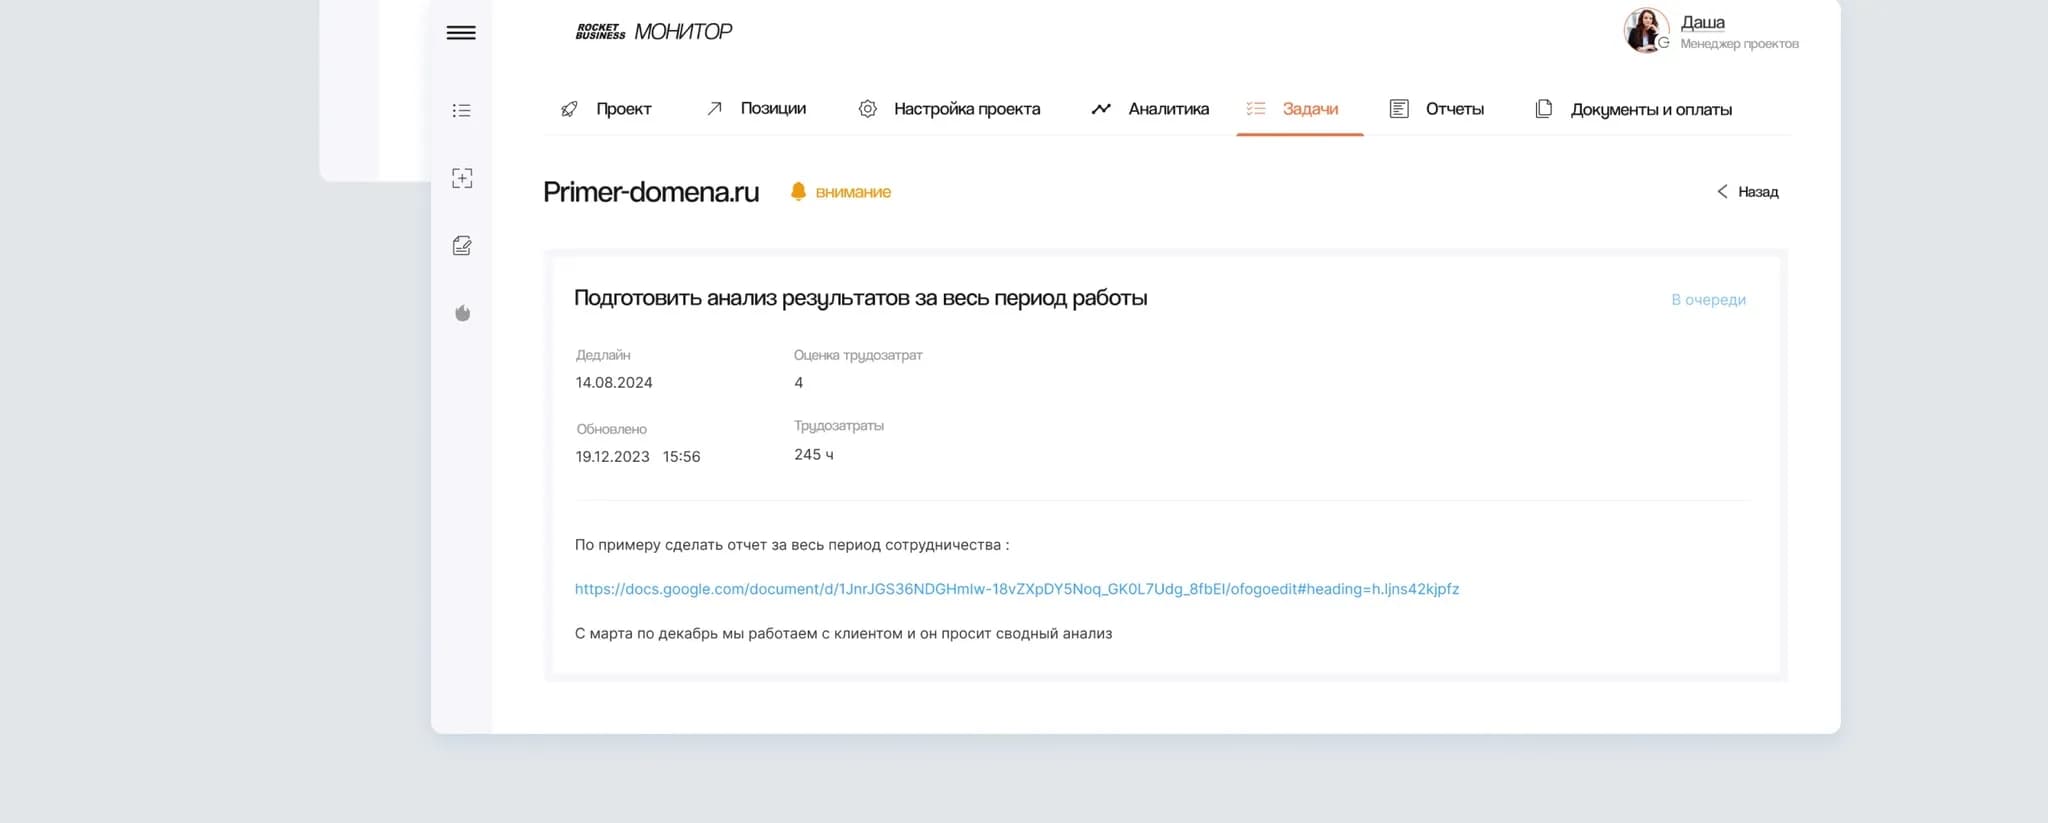The image size is (2048, 823).
Task: Open Документы и оплаты tab
Action: (x=1650, y=110)
